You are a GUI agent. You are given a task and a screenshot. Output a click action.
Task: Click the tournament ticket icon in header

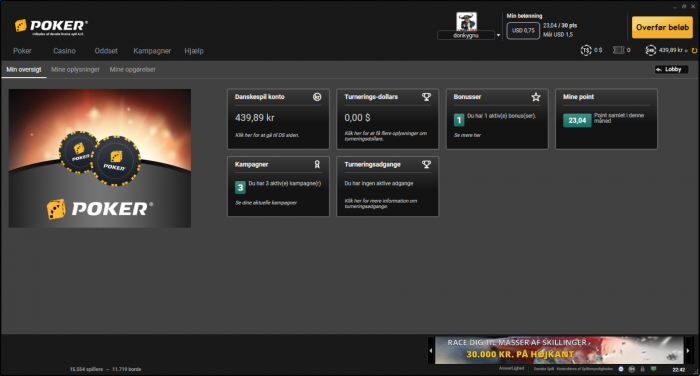point(619,50)
